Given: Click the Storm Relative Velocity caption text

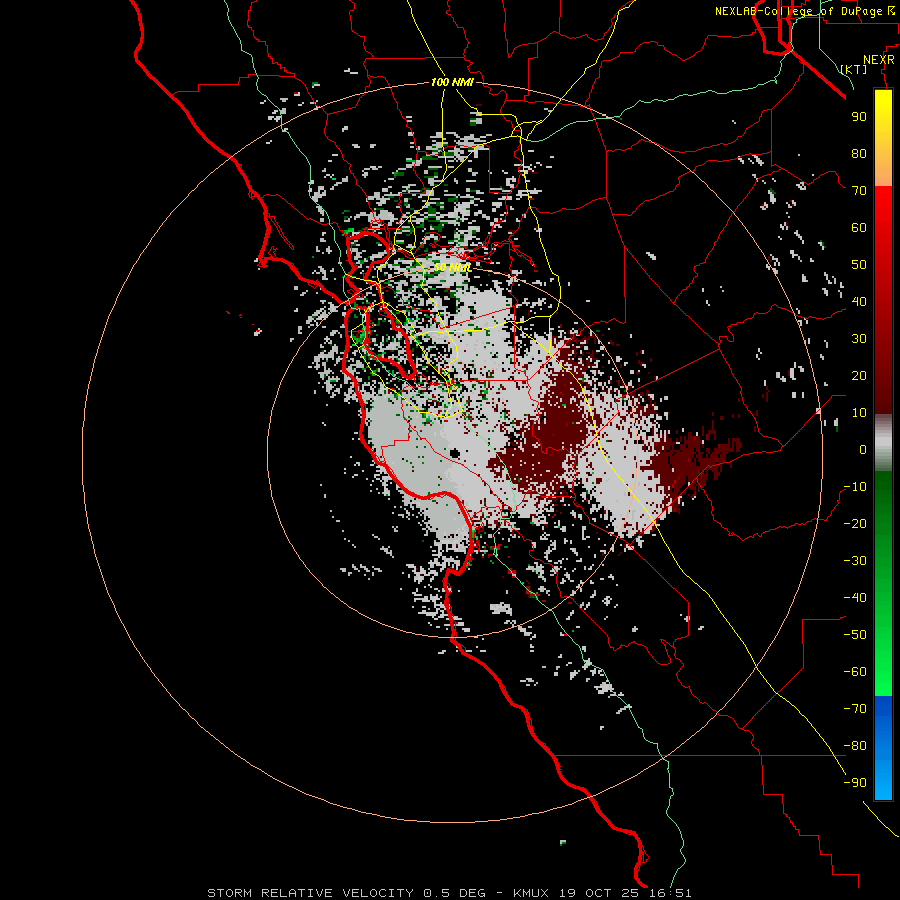Looking at the screenshot, I should pos(449,893).
